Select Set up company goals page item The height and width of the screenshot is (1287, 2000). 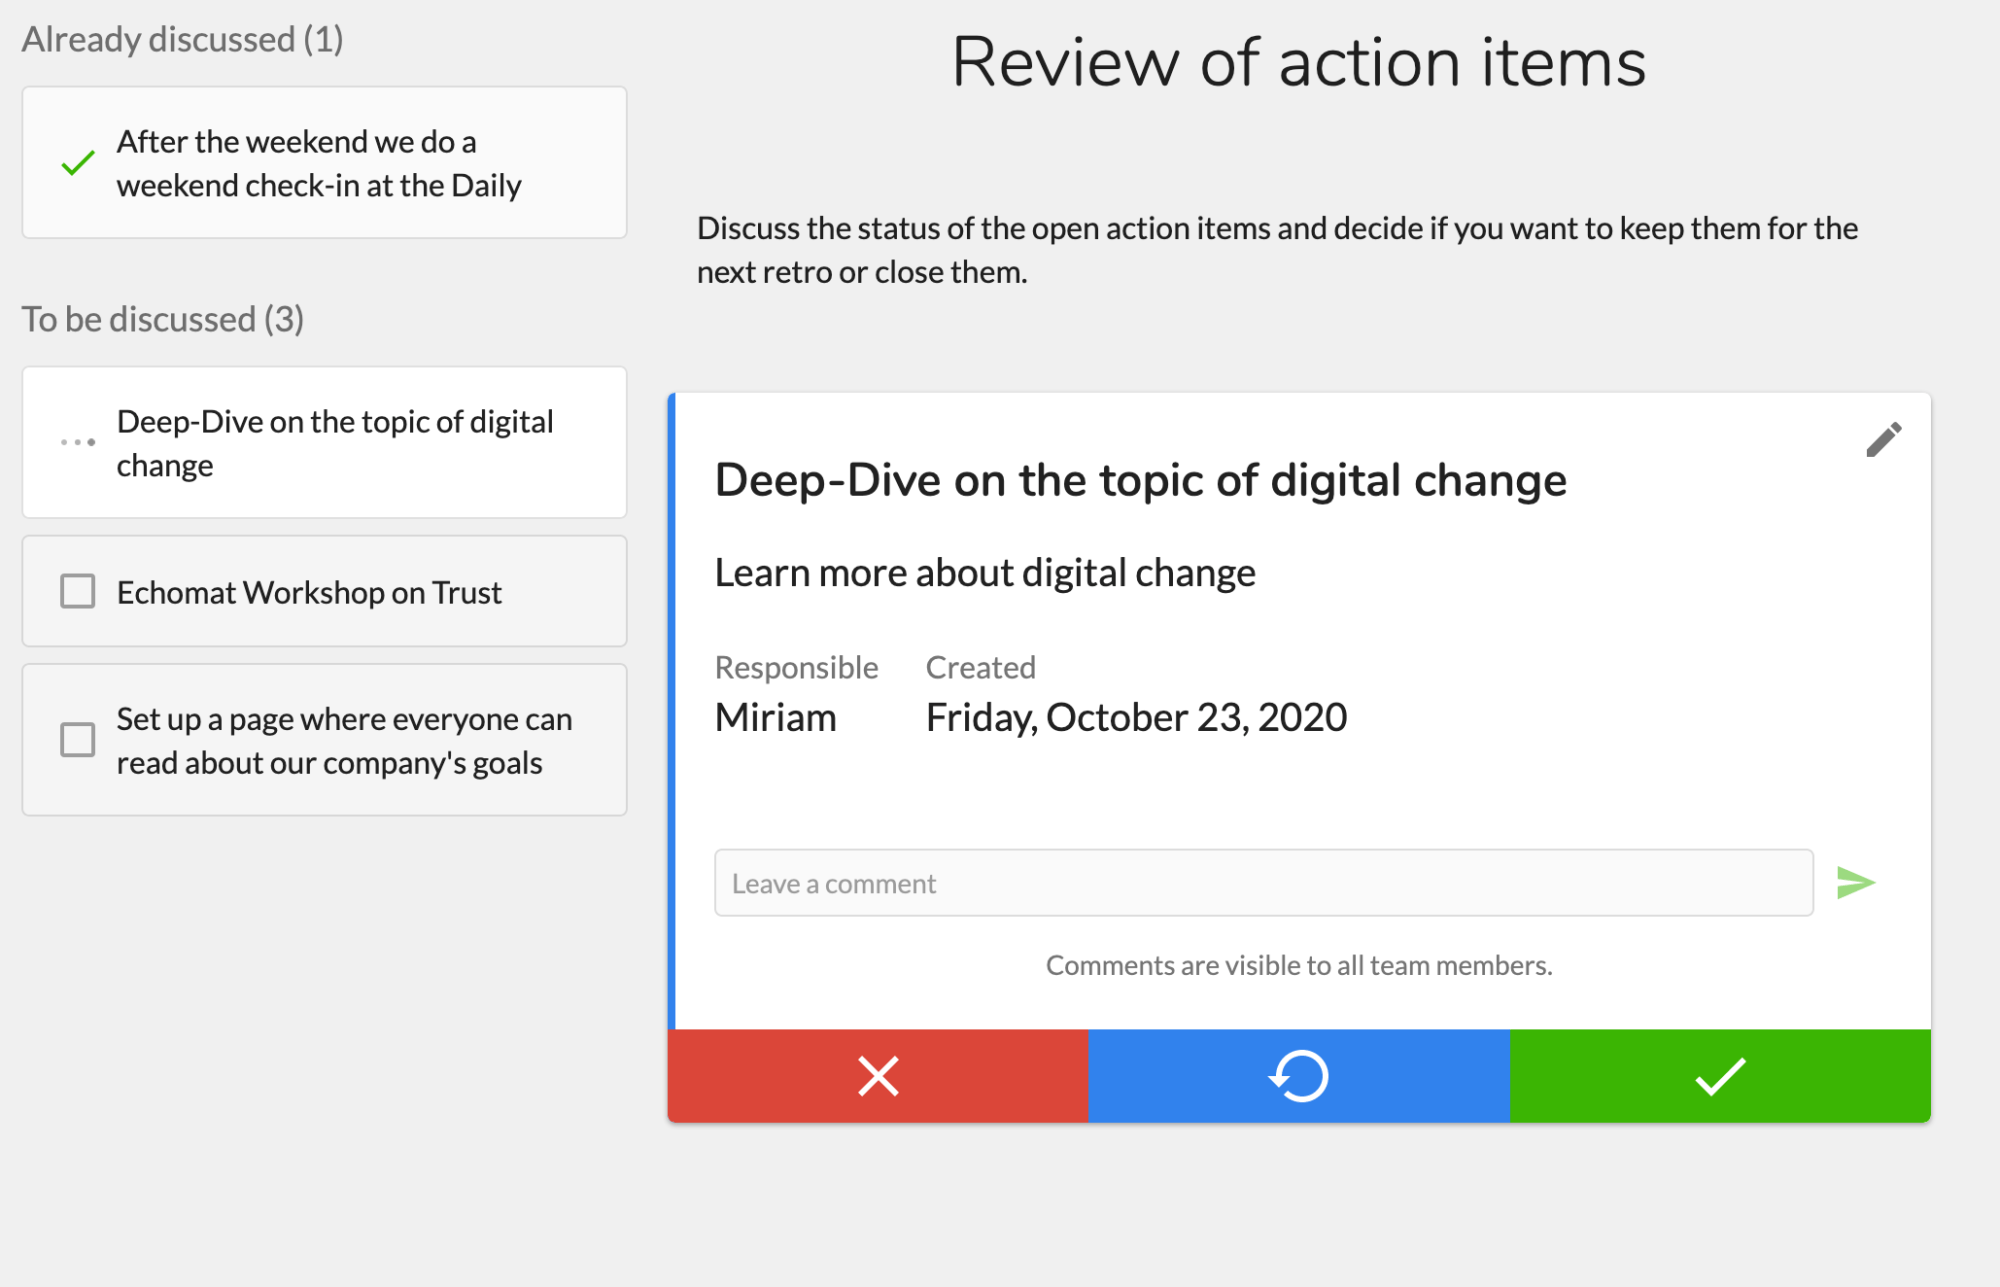click(321, 739)
